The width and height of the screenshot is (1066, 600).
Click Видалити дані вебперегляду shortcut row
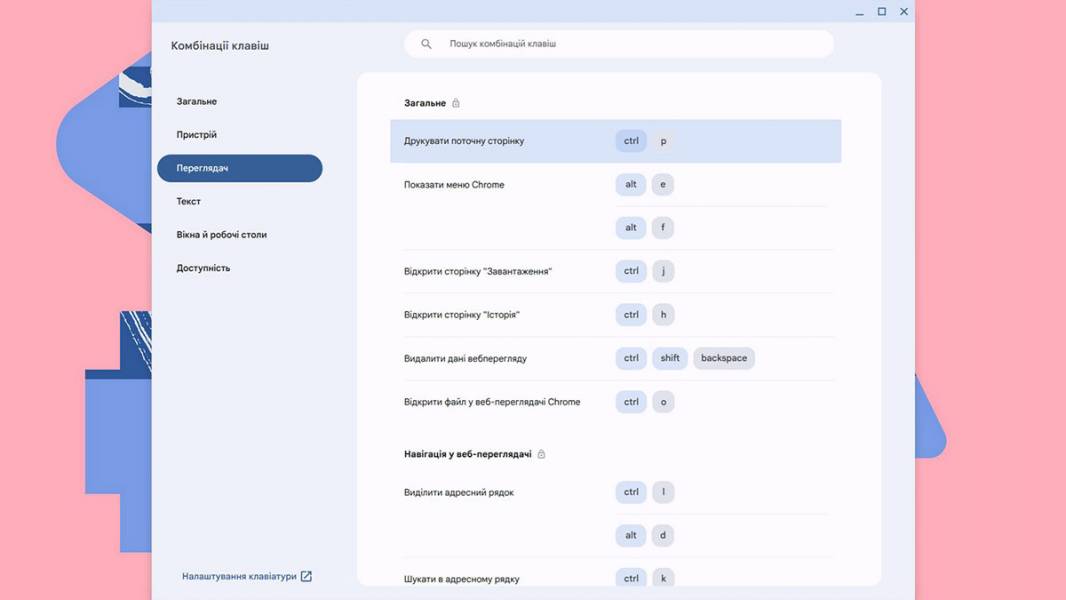point(615,358)
